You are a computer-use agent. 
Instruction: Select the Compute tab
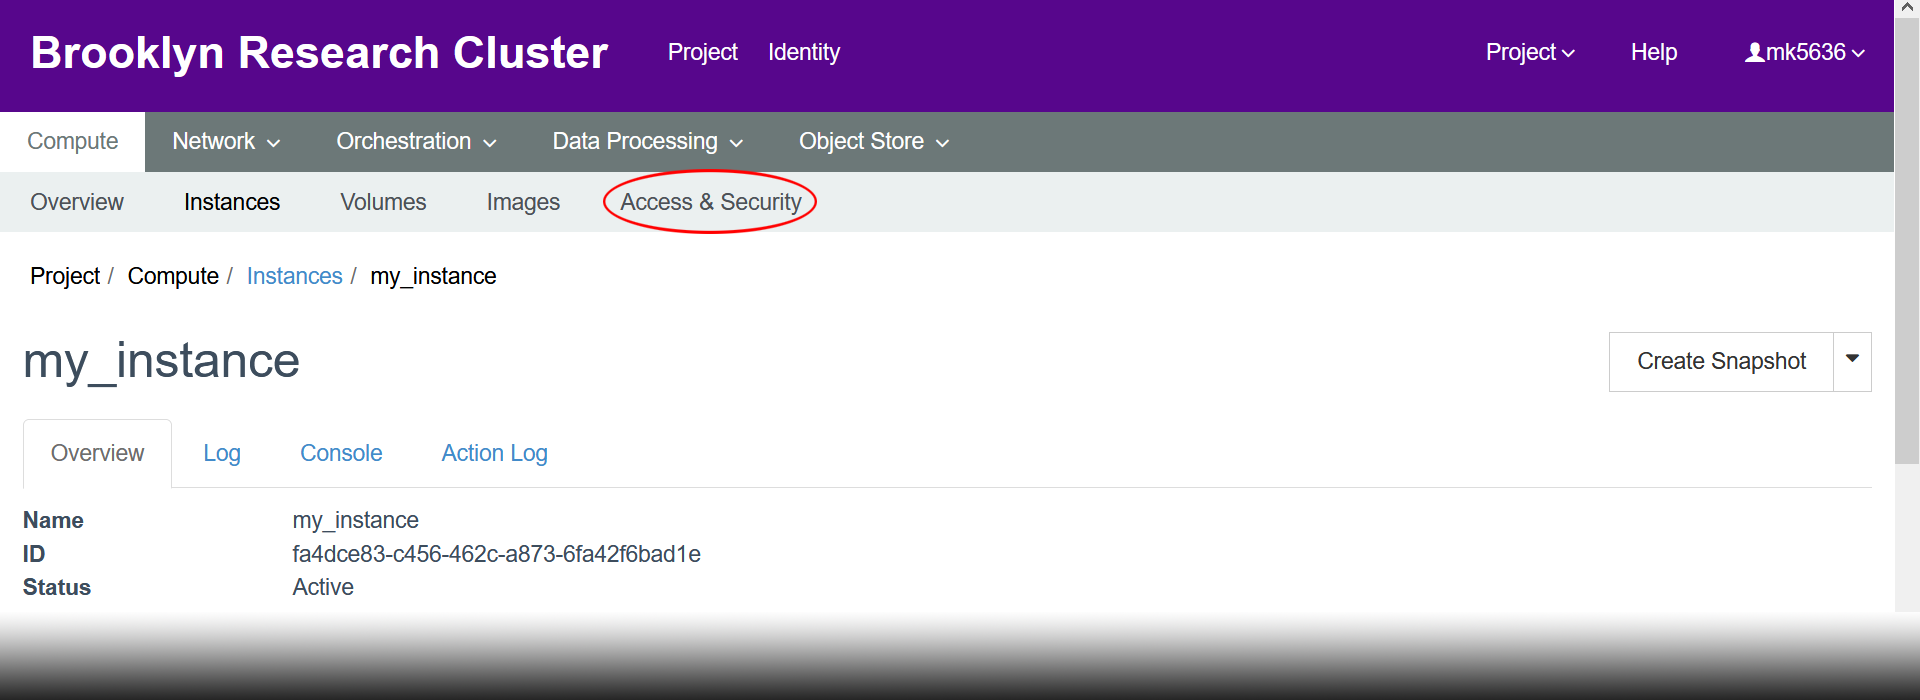click(x=72, y=142)
